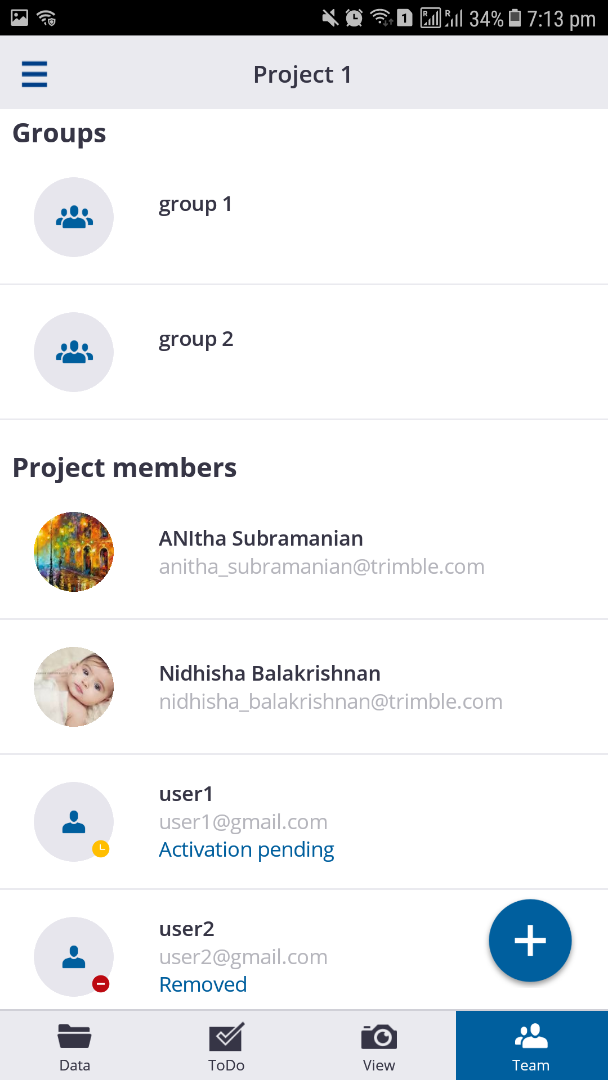Click the Removed status for user2

[x=203, y=985]
